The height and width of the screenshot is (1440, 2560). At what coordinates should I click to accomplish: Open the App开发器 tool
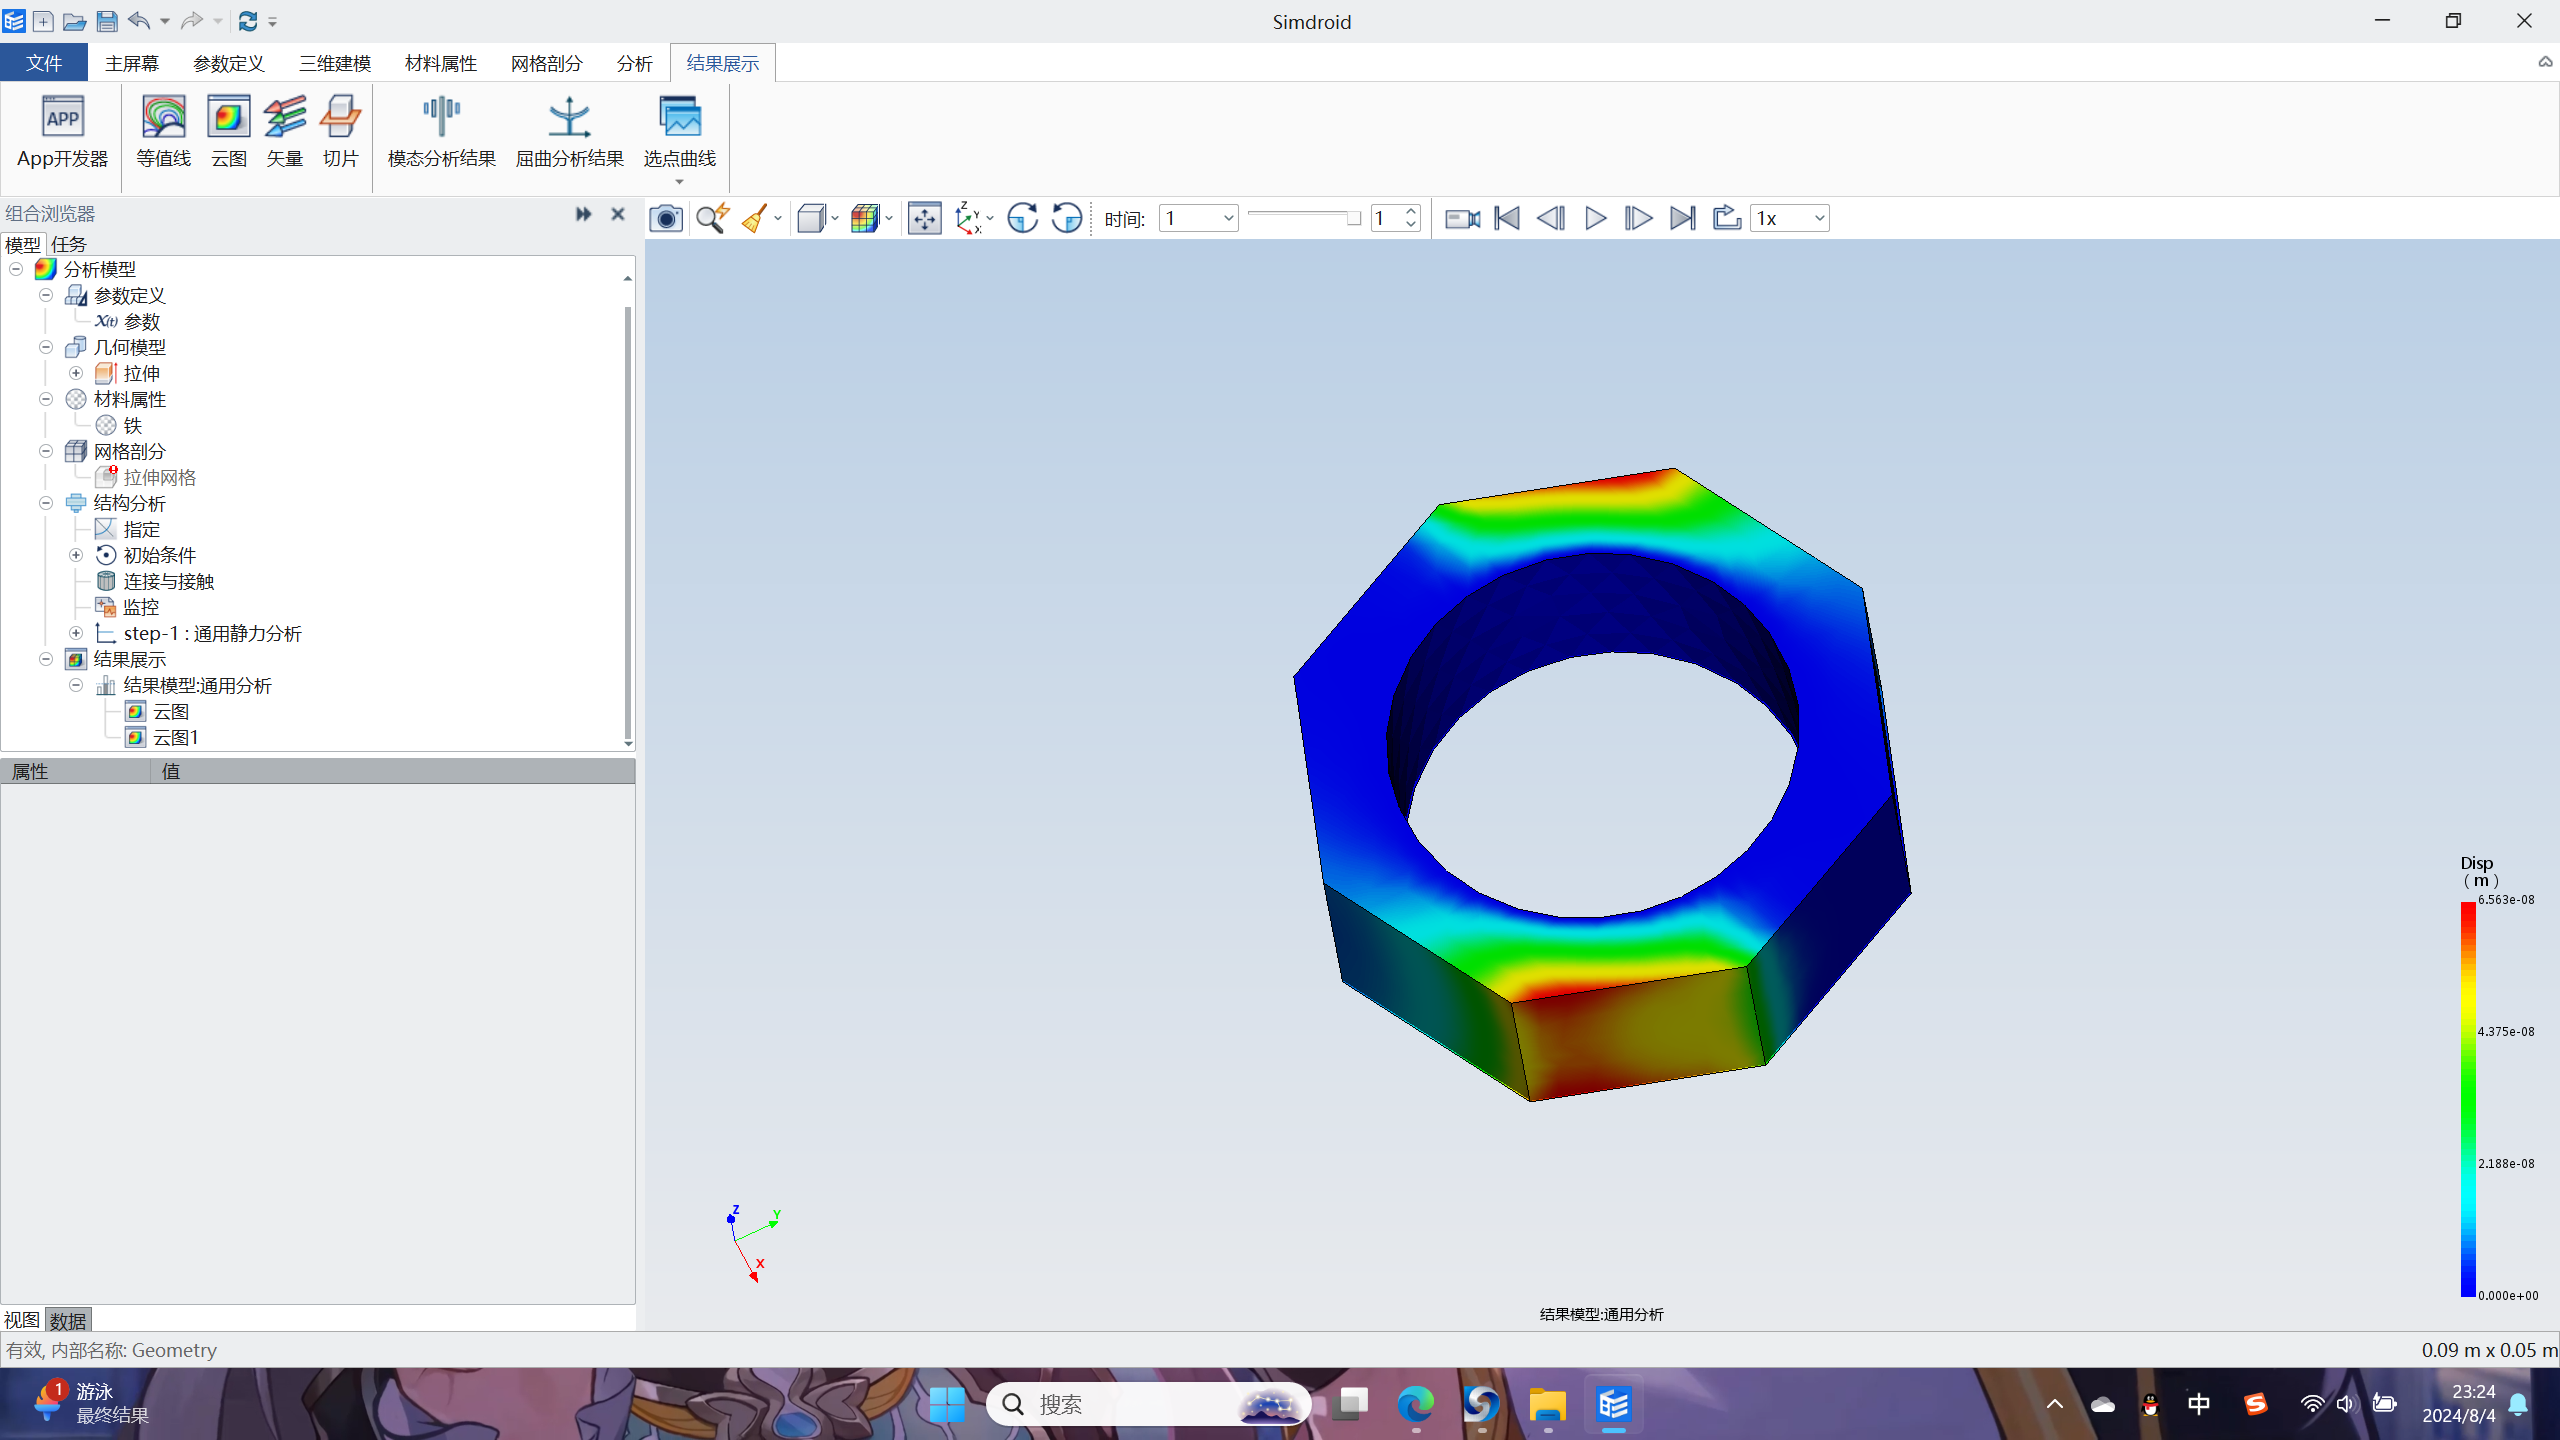click(x=62, y=131)
